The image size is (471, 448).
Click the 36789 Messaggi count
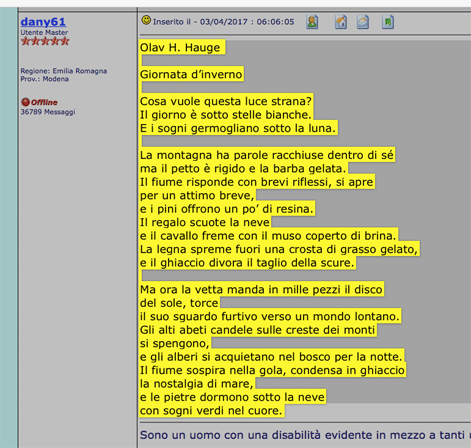click(x=48, y=112)
